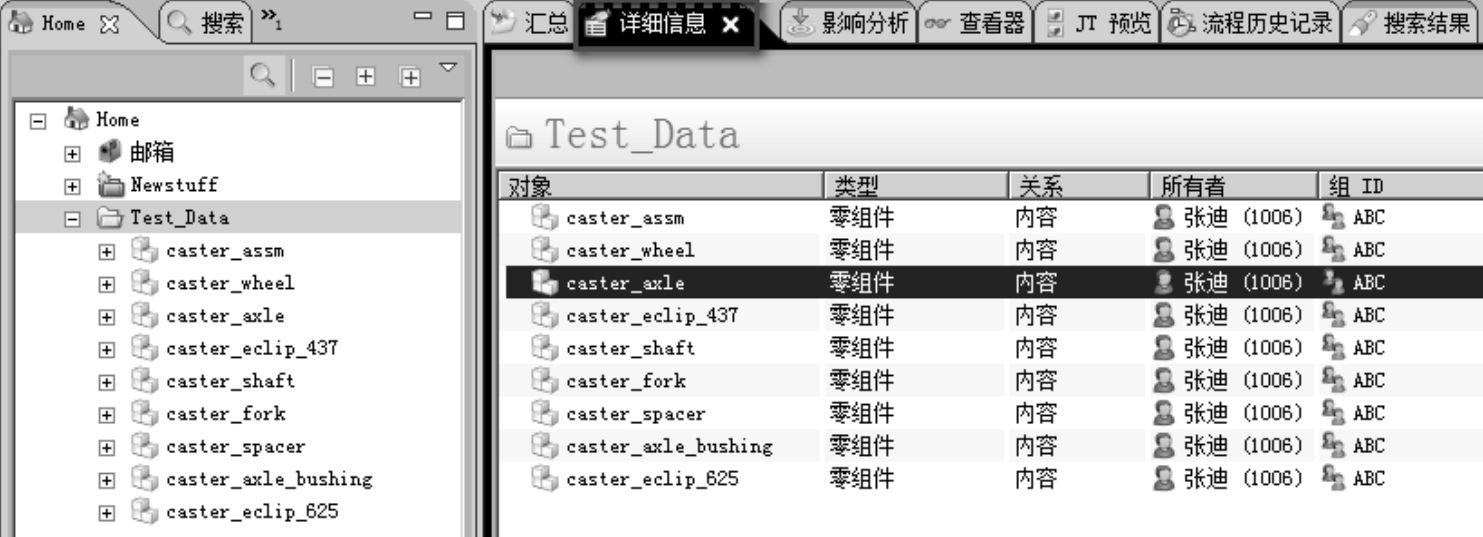Image resolution: width=1483 pixels, height=537 pixels.
Task: Click the caster_assm item icon in the table
Action: tap(543, 217)
